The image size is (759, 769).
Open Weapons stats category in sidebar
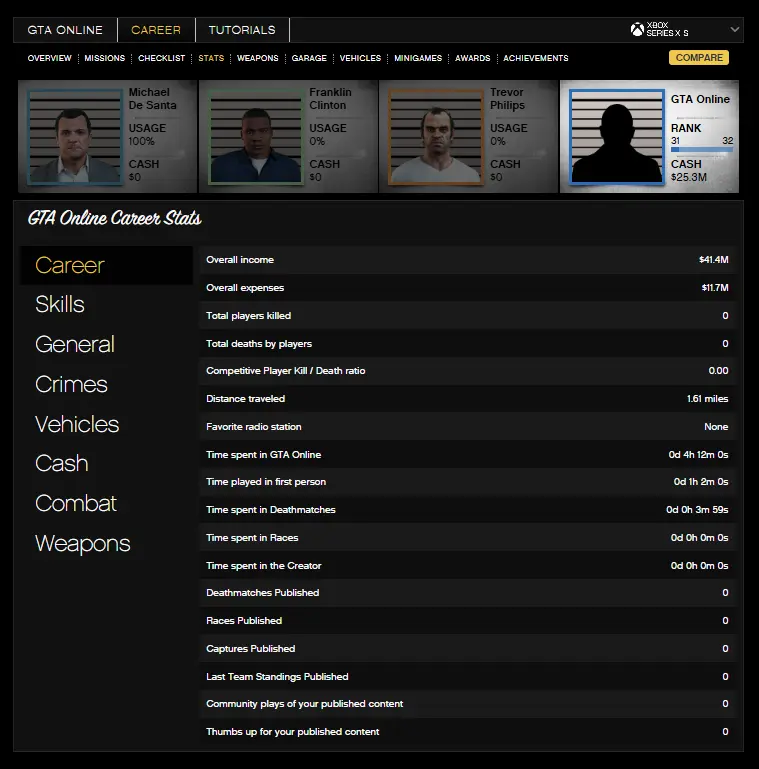(x=83, y=543)
